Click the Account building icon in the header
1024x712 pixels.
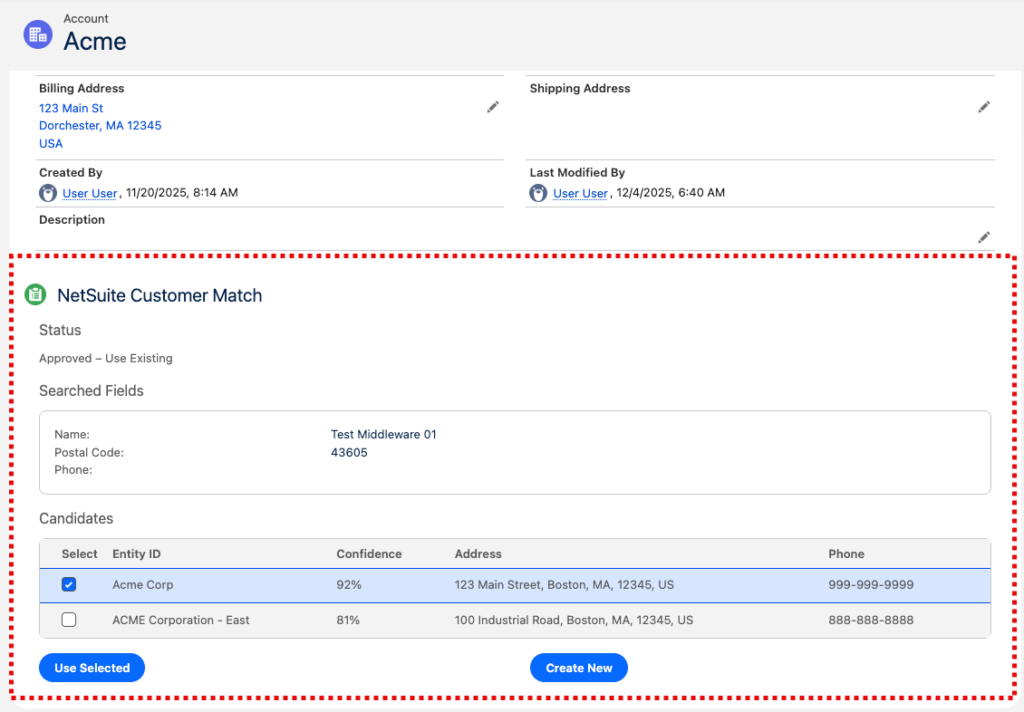pyautogui.click(x=37, y=33)
